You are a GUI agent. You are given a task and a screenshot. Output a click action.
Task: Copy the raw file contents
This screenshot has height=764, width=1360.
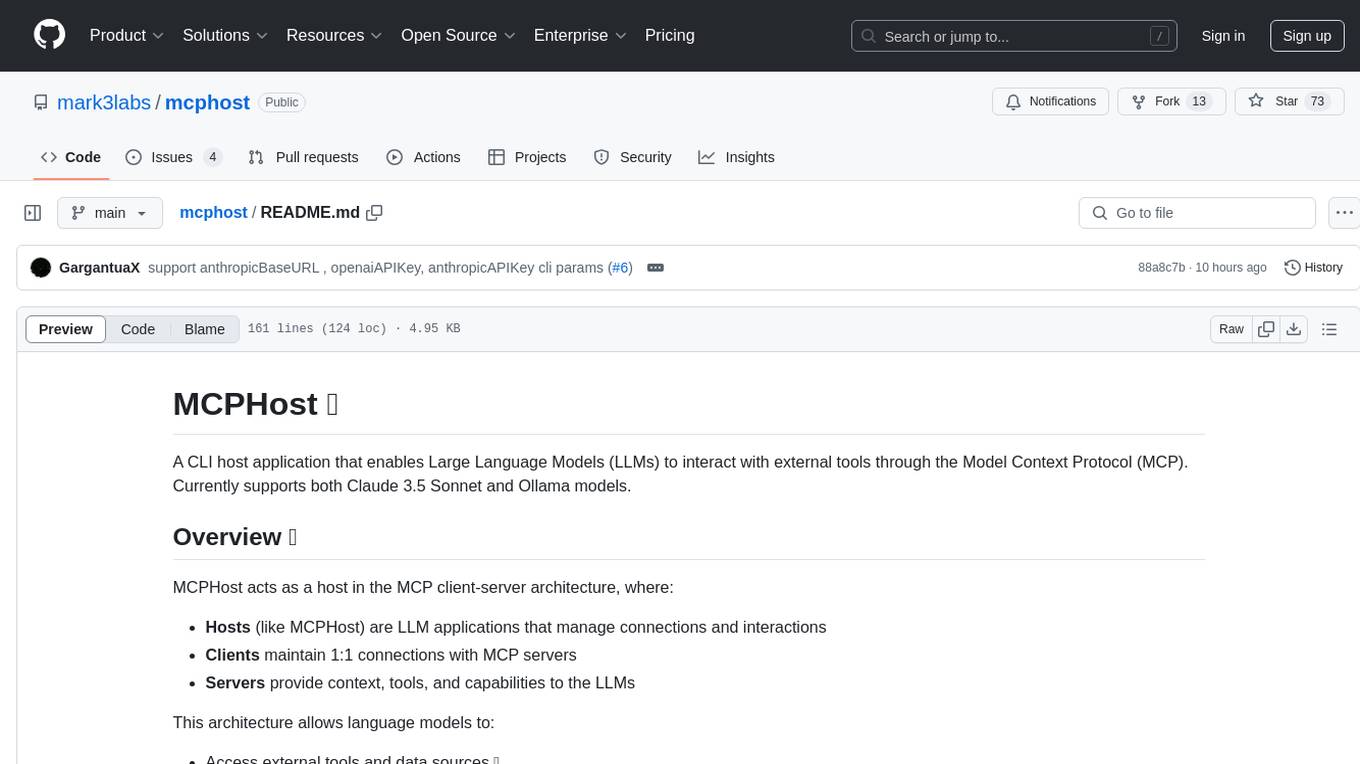pyautogui.click(x=1266, y=329)
